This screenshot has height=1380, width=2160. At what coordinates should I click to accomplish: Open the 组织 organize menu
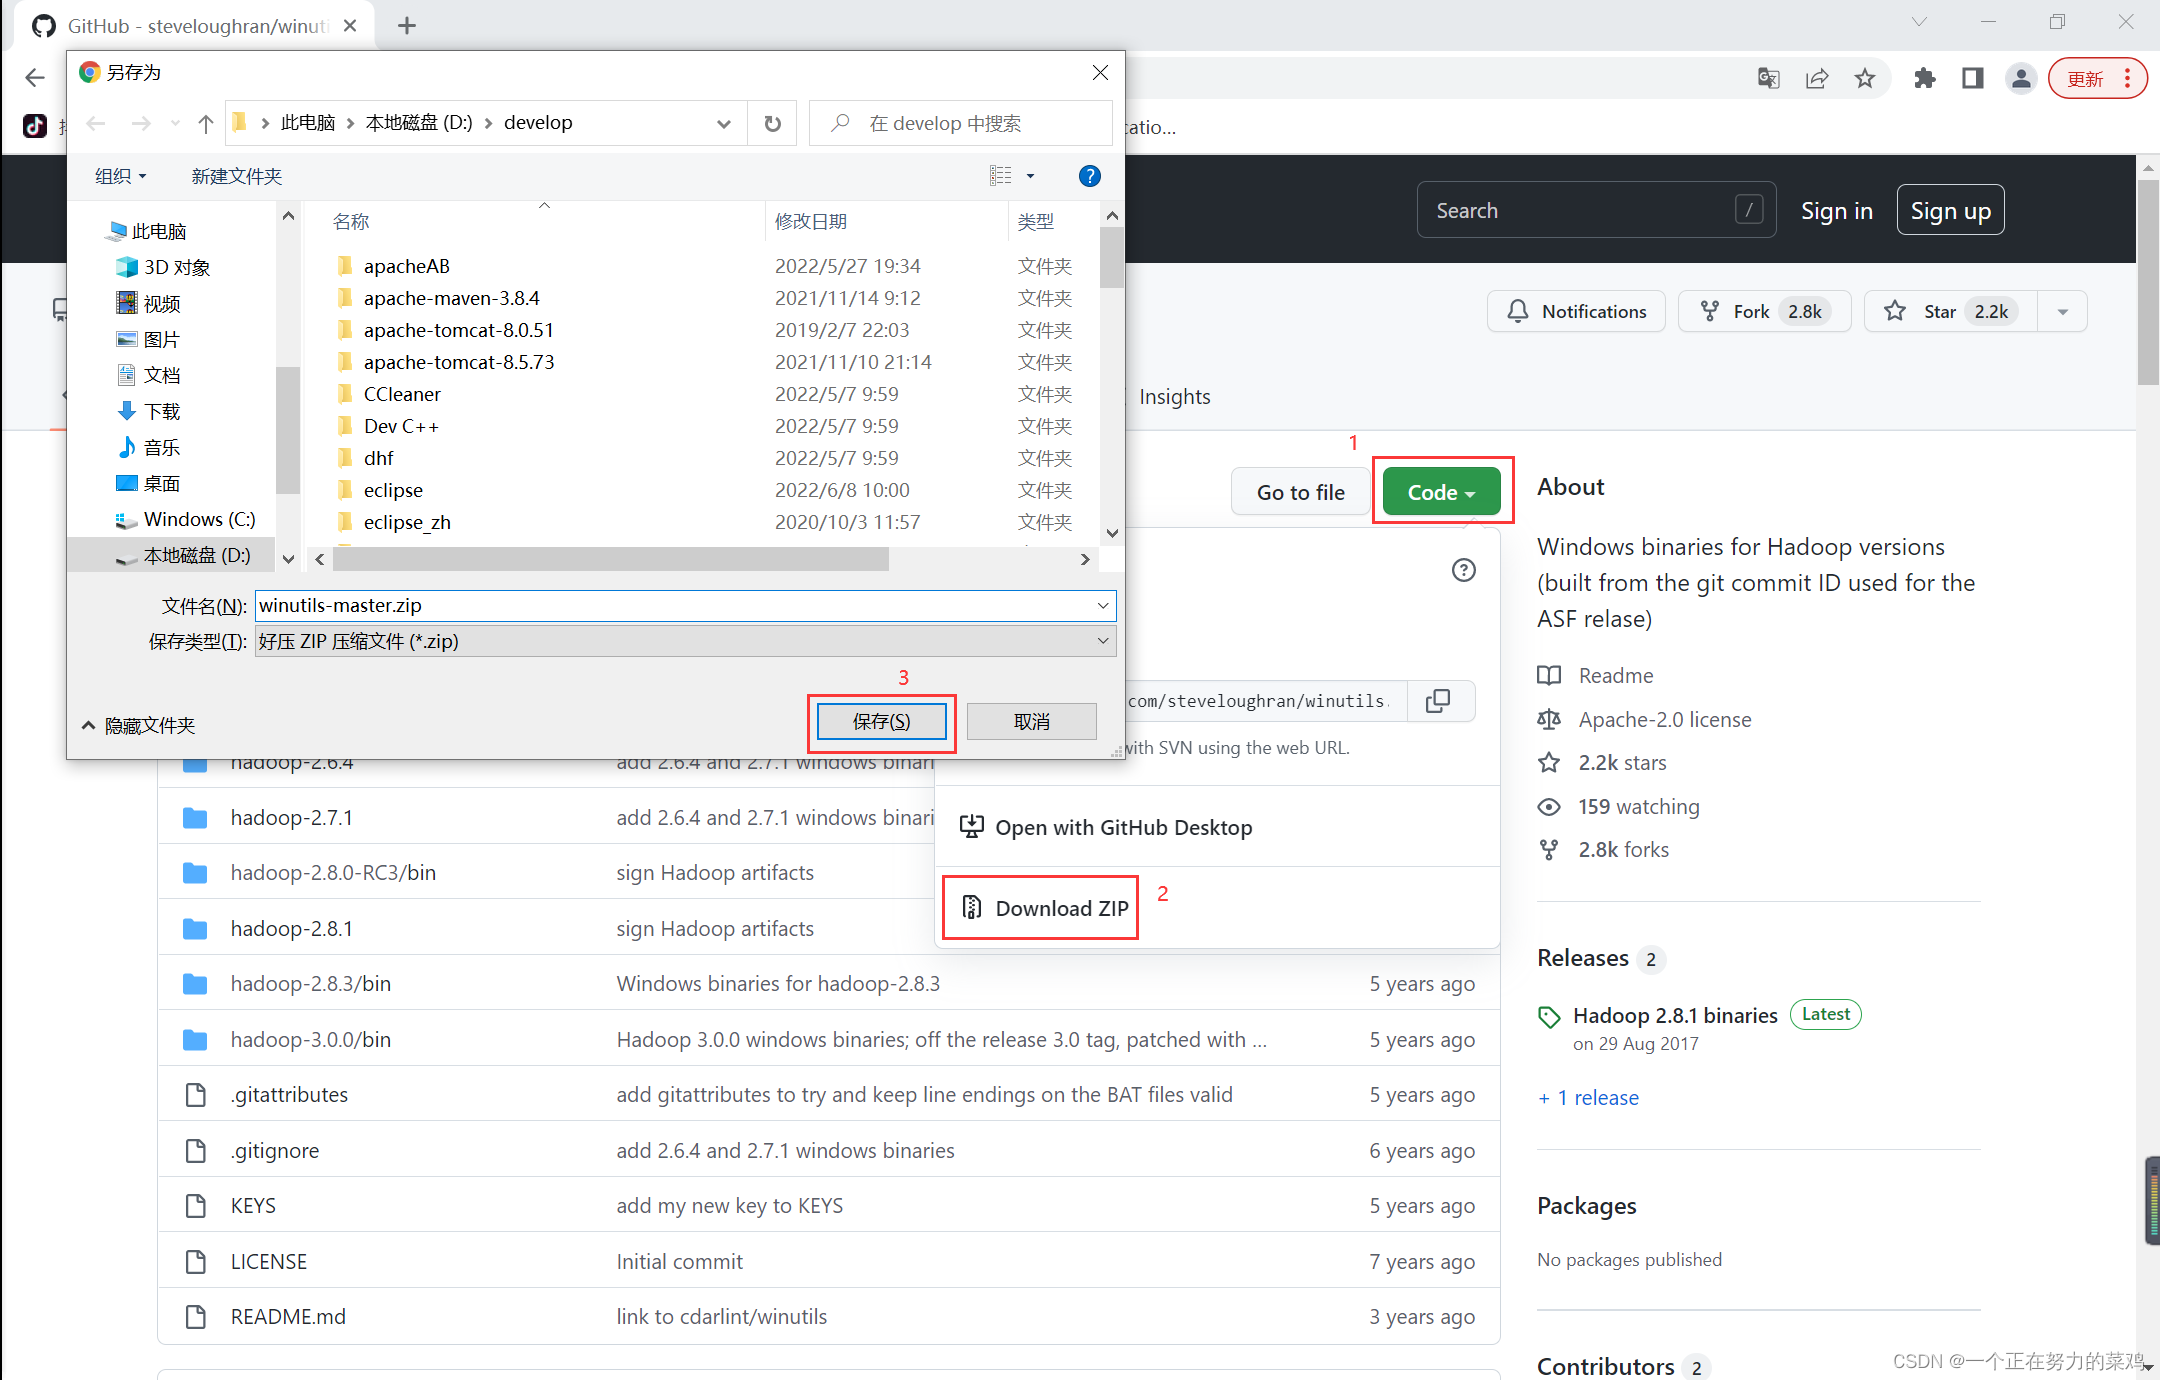[x=120, y=176]
